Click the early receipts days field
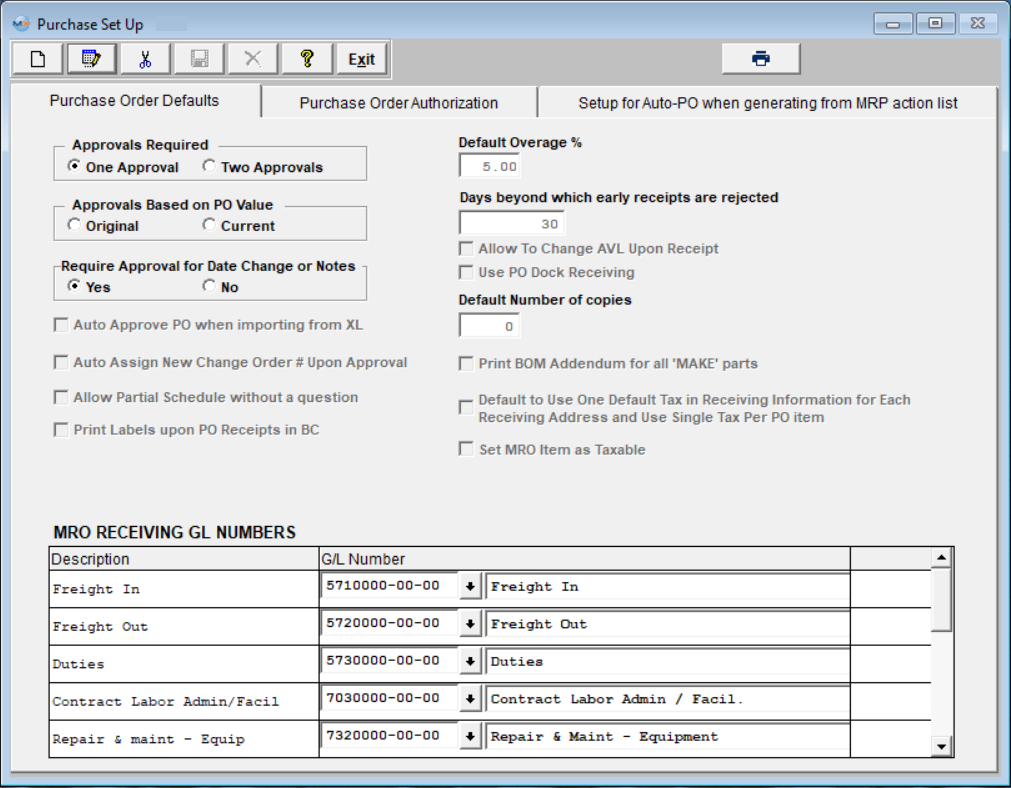The image size is (1011, 788). click(511, 223)
